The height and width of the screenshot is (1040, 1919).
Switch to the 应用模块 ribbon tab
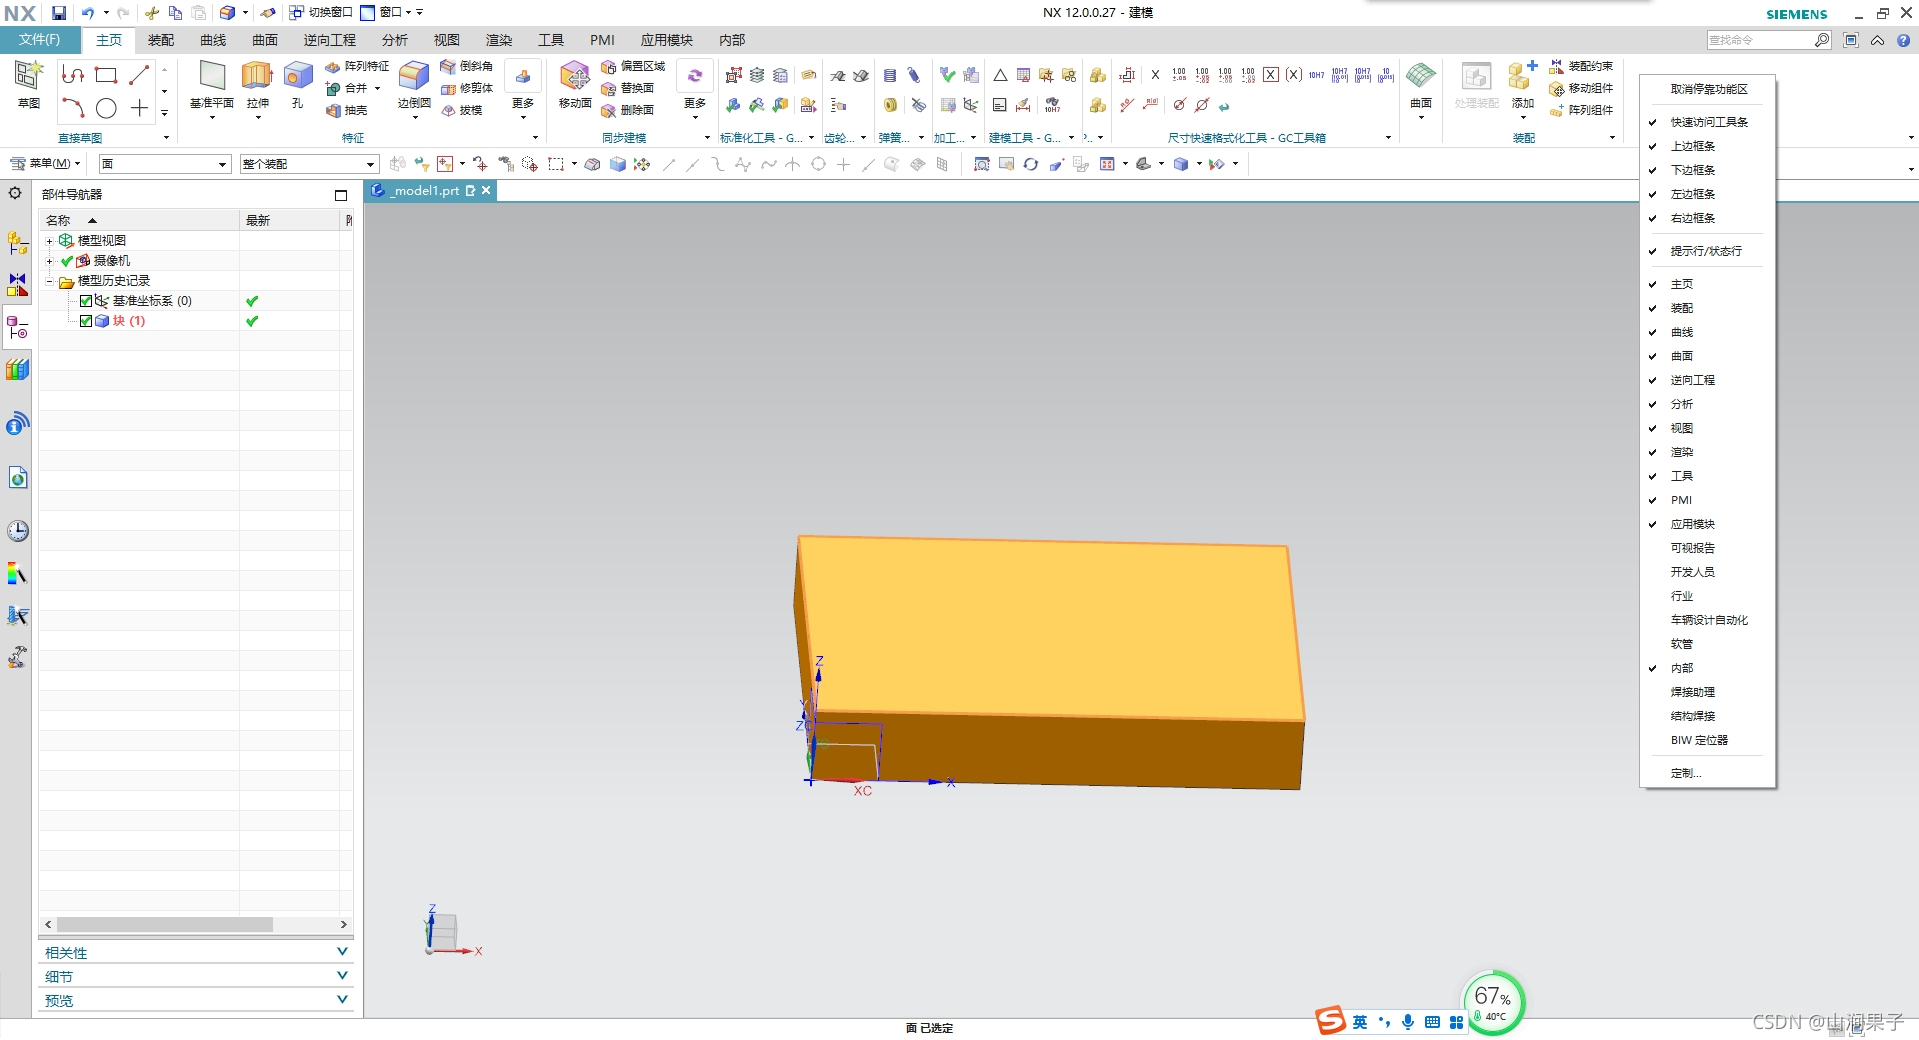(x=667, y=40)
